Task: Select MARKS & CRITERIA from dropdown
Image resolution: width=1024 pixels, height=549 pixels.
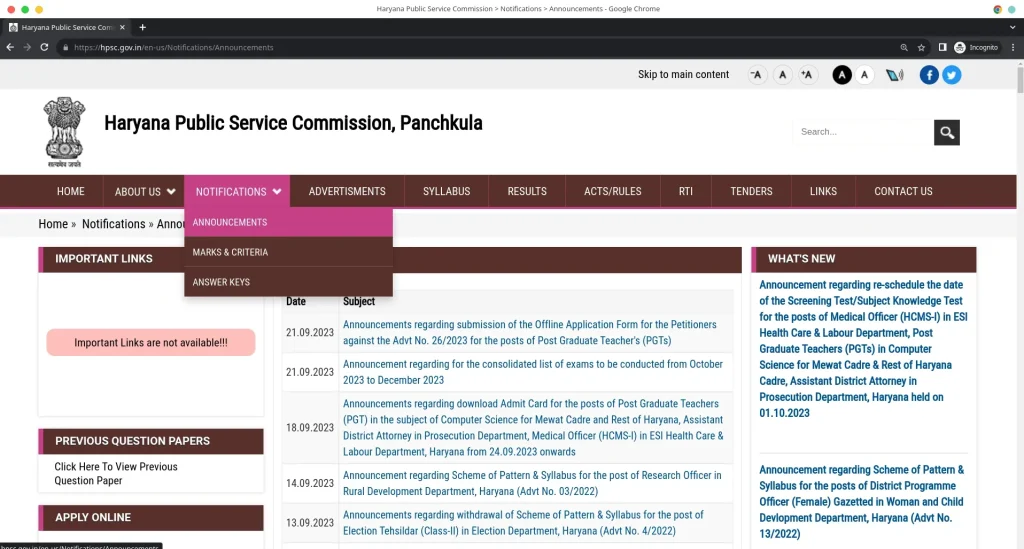Action: 289,252
